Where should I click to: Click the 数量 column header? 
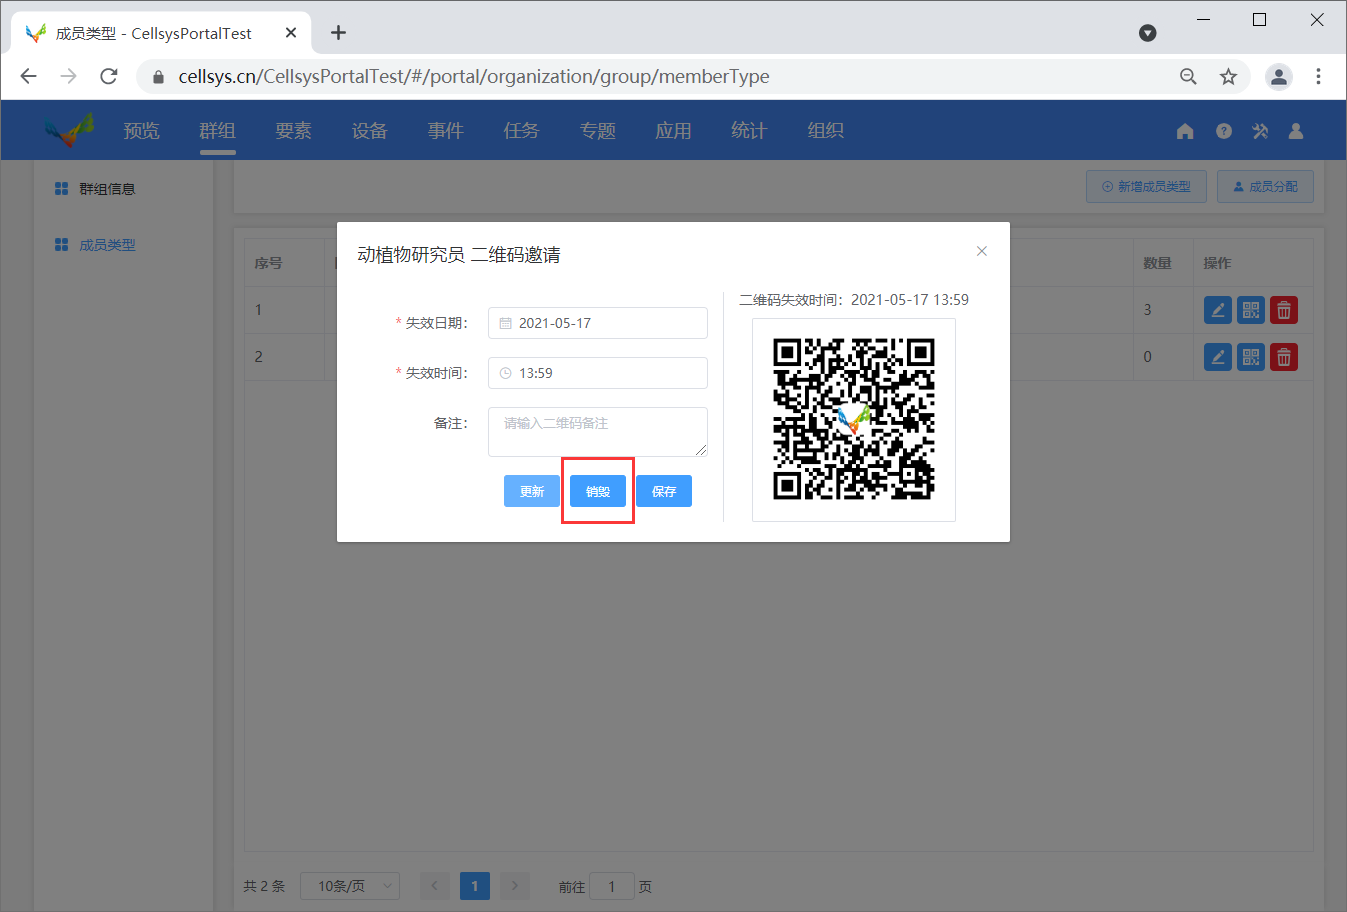(x=1157, y=263)
